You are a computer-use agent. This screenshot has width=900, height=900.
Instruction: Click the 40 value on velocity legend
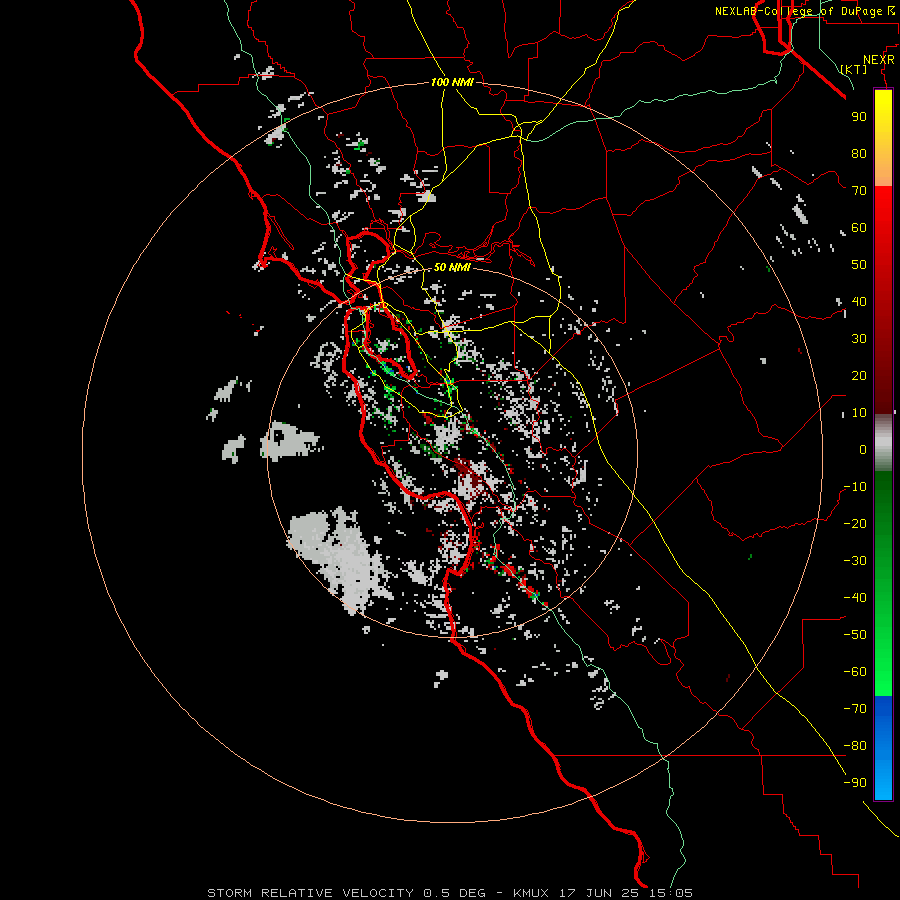click(x=859, y=301)
